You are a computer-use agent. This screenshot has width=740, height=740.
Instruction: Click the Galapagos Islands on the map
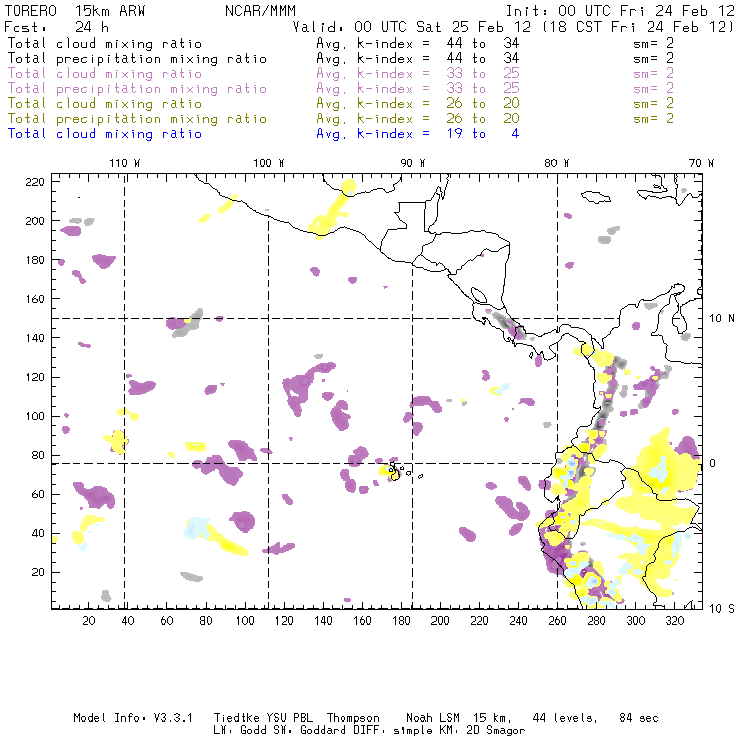[x=397, y=470]
